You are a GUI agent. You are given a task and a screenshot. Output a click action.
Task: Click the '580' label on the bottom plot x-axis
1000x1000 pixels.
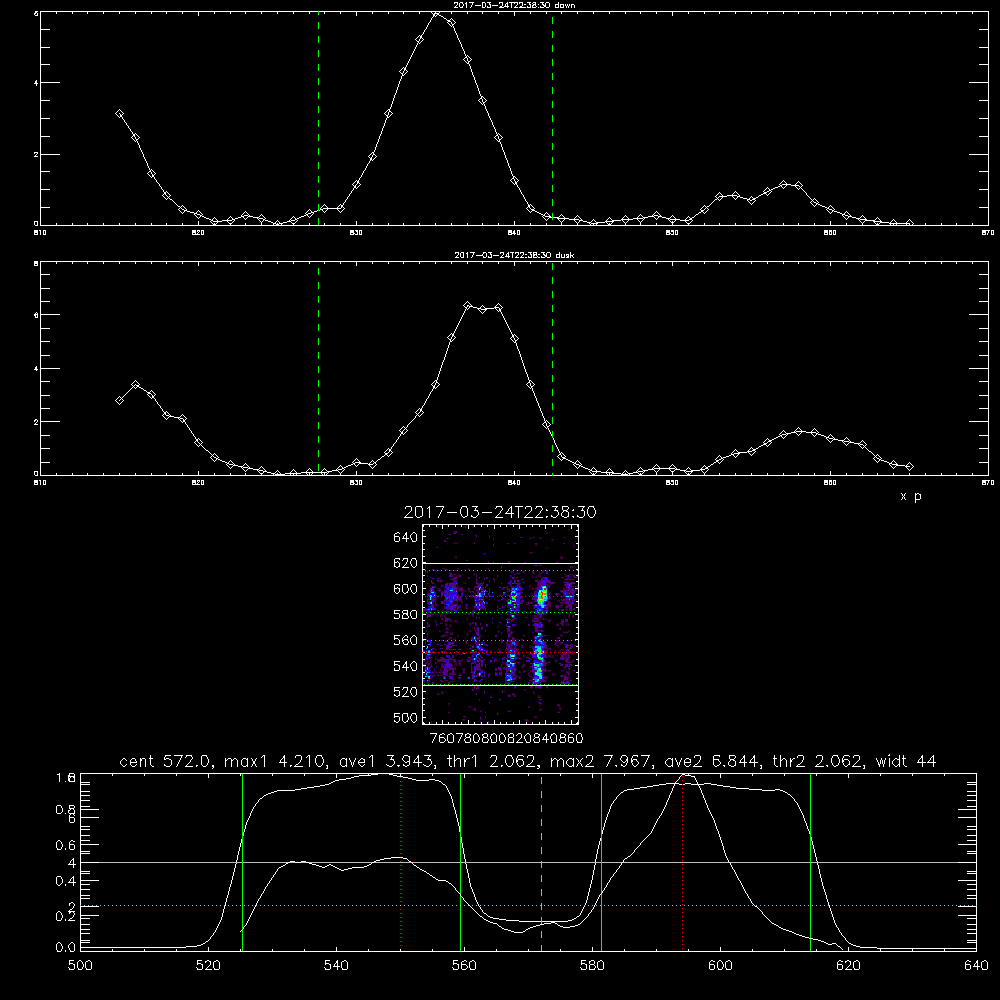pyautogui.click(x=592, y=966)
